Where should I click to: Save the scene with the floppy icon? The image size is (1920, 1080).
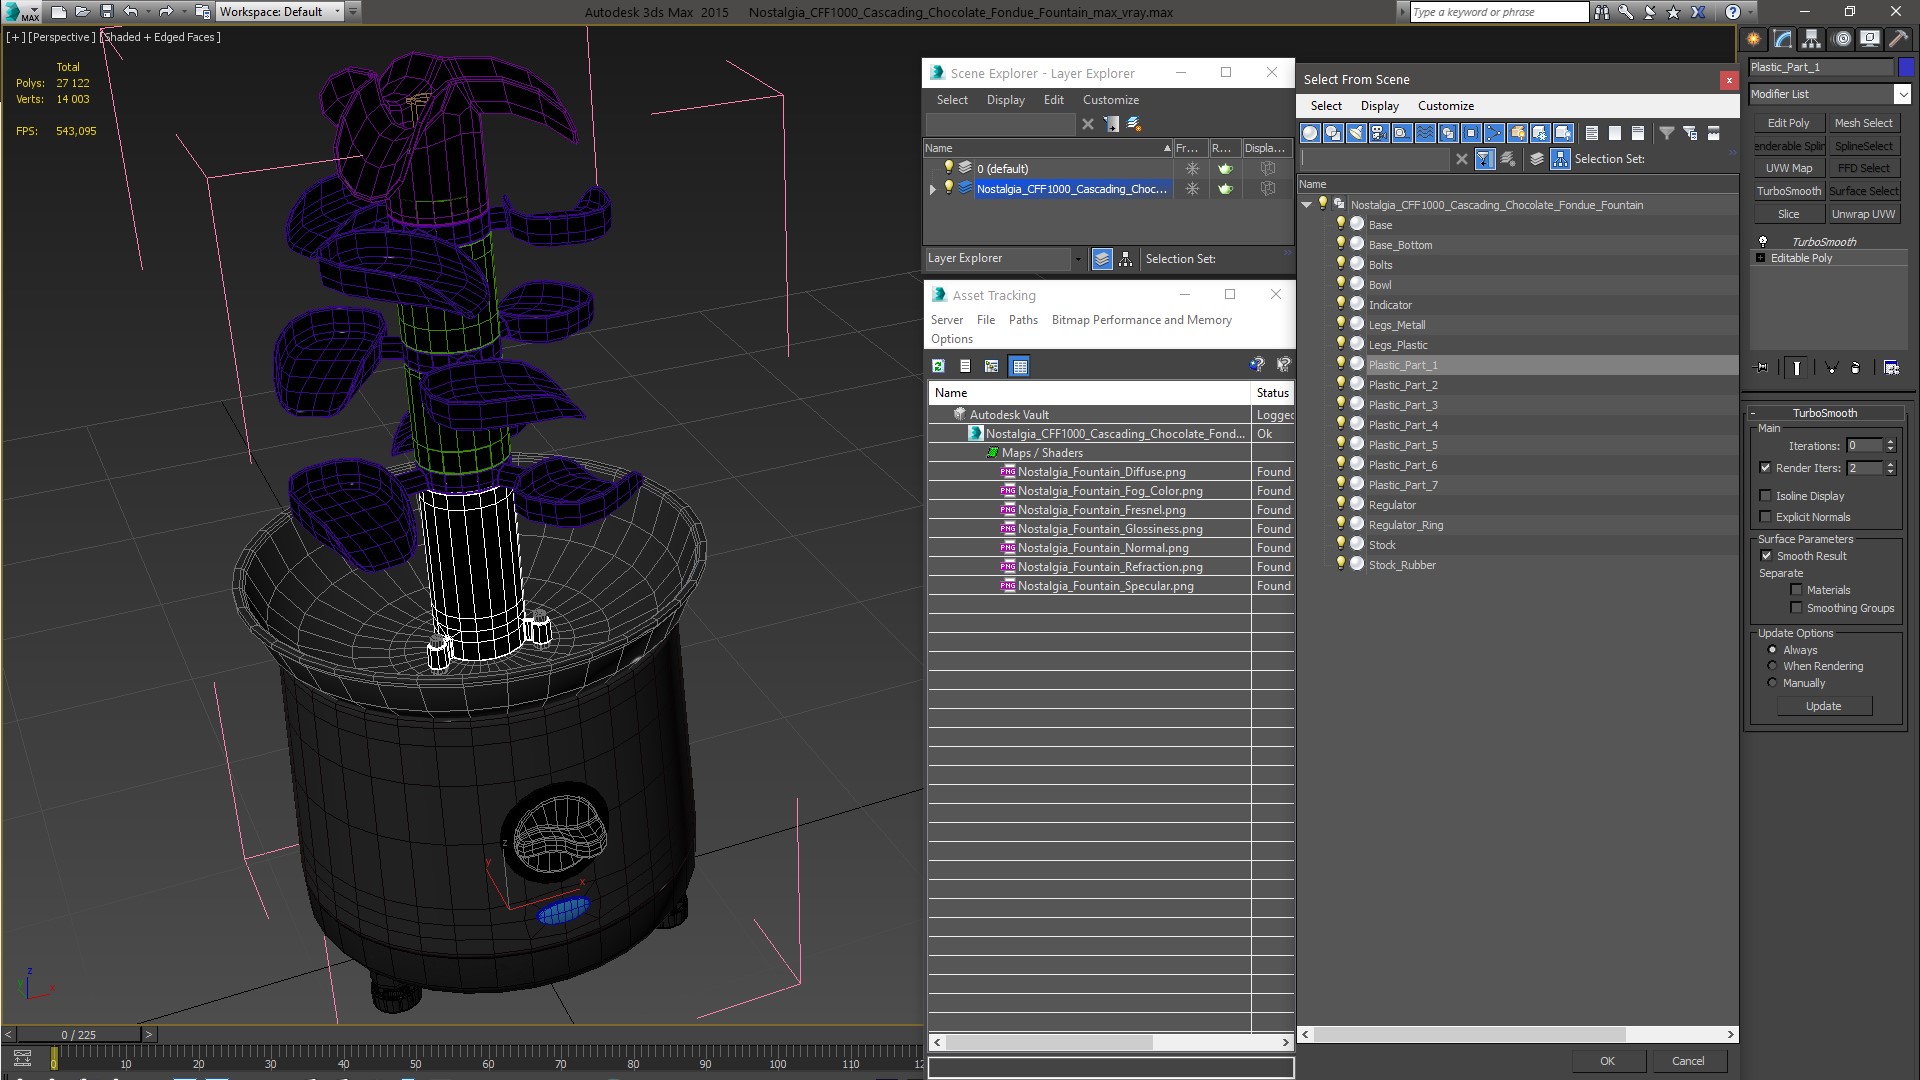point(106,12)
